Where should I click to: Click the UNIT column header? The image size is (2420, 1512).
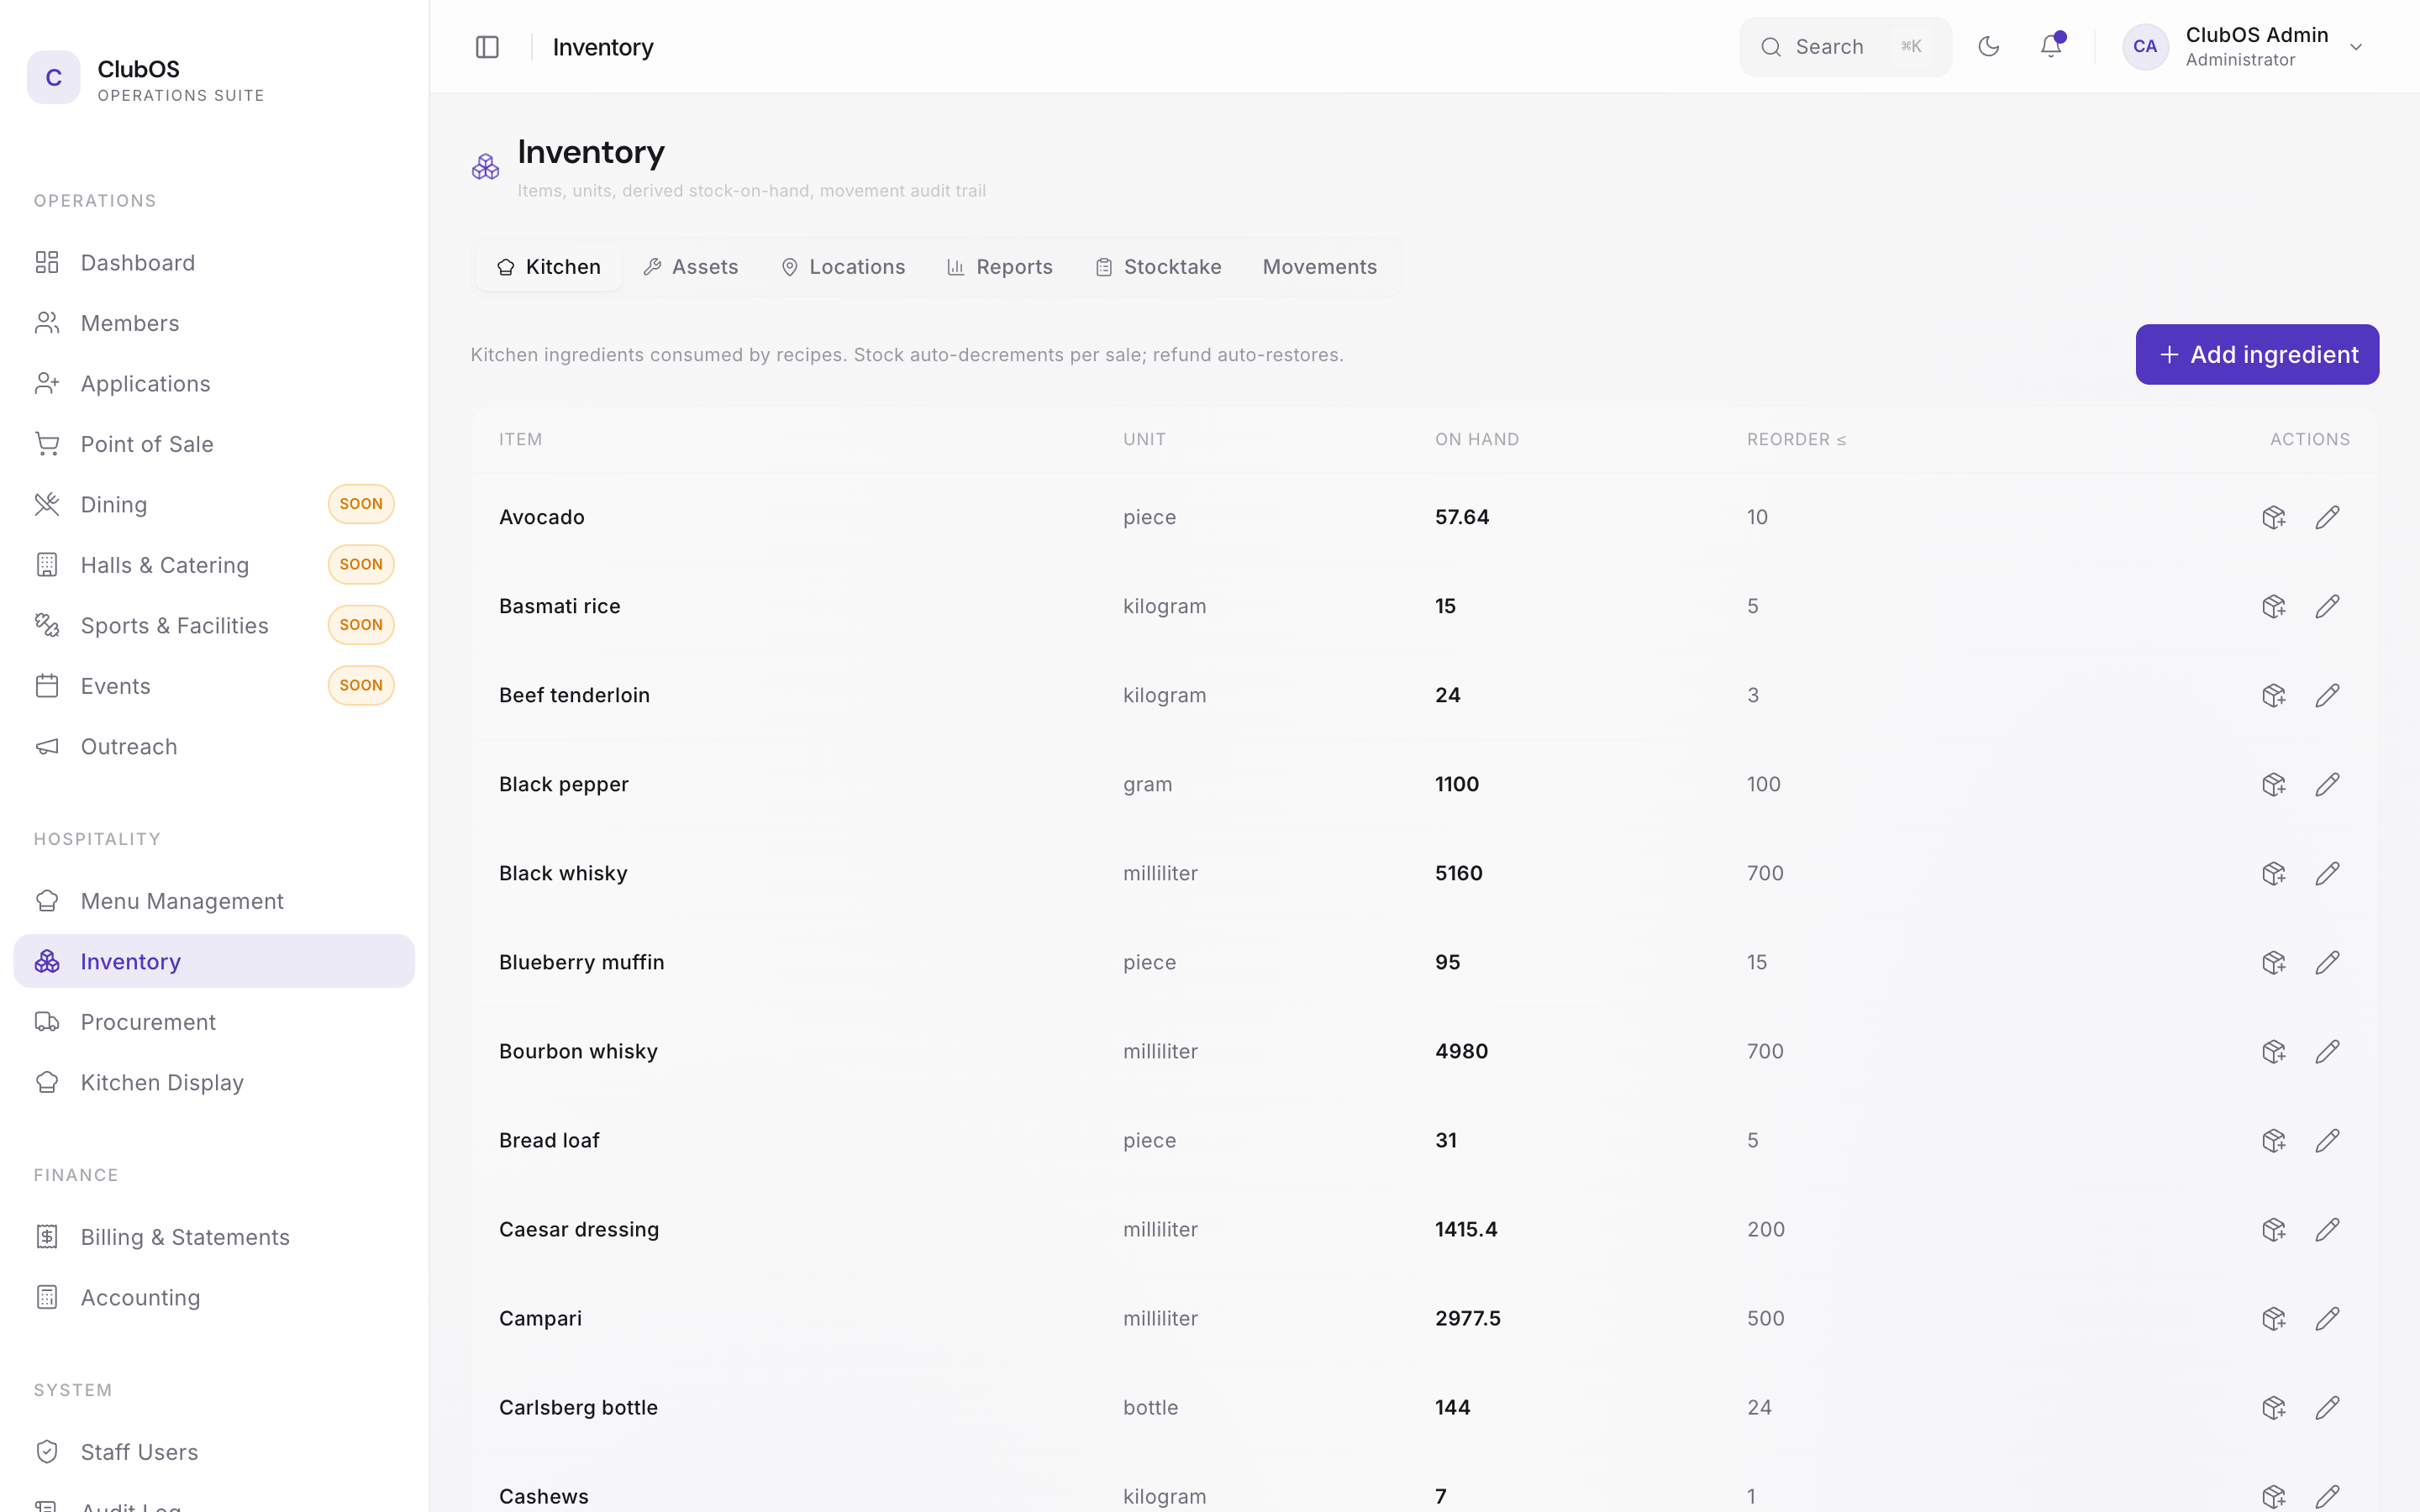1144,439
